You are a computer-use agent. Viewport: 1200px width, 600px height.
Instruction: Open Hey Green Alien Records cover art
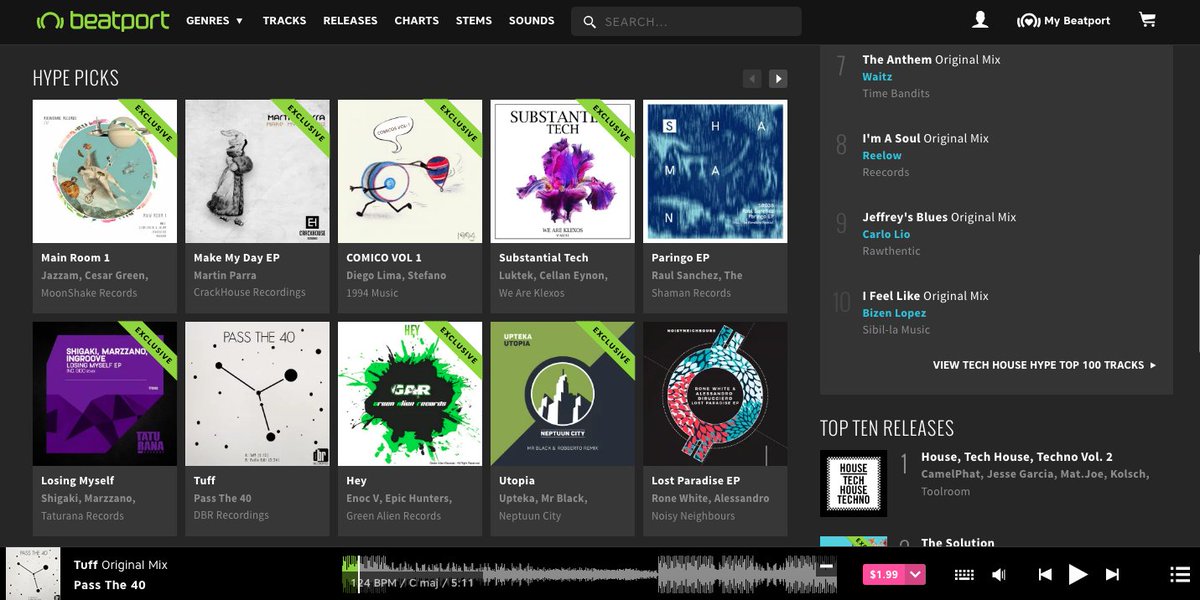pos(410,394)
